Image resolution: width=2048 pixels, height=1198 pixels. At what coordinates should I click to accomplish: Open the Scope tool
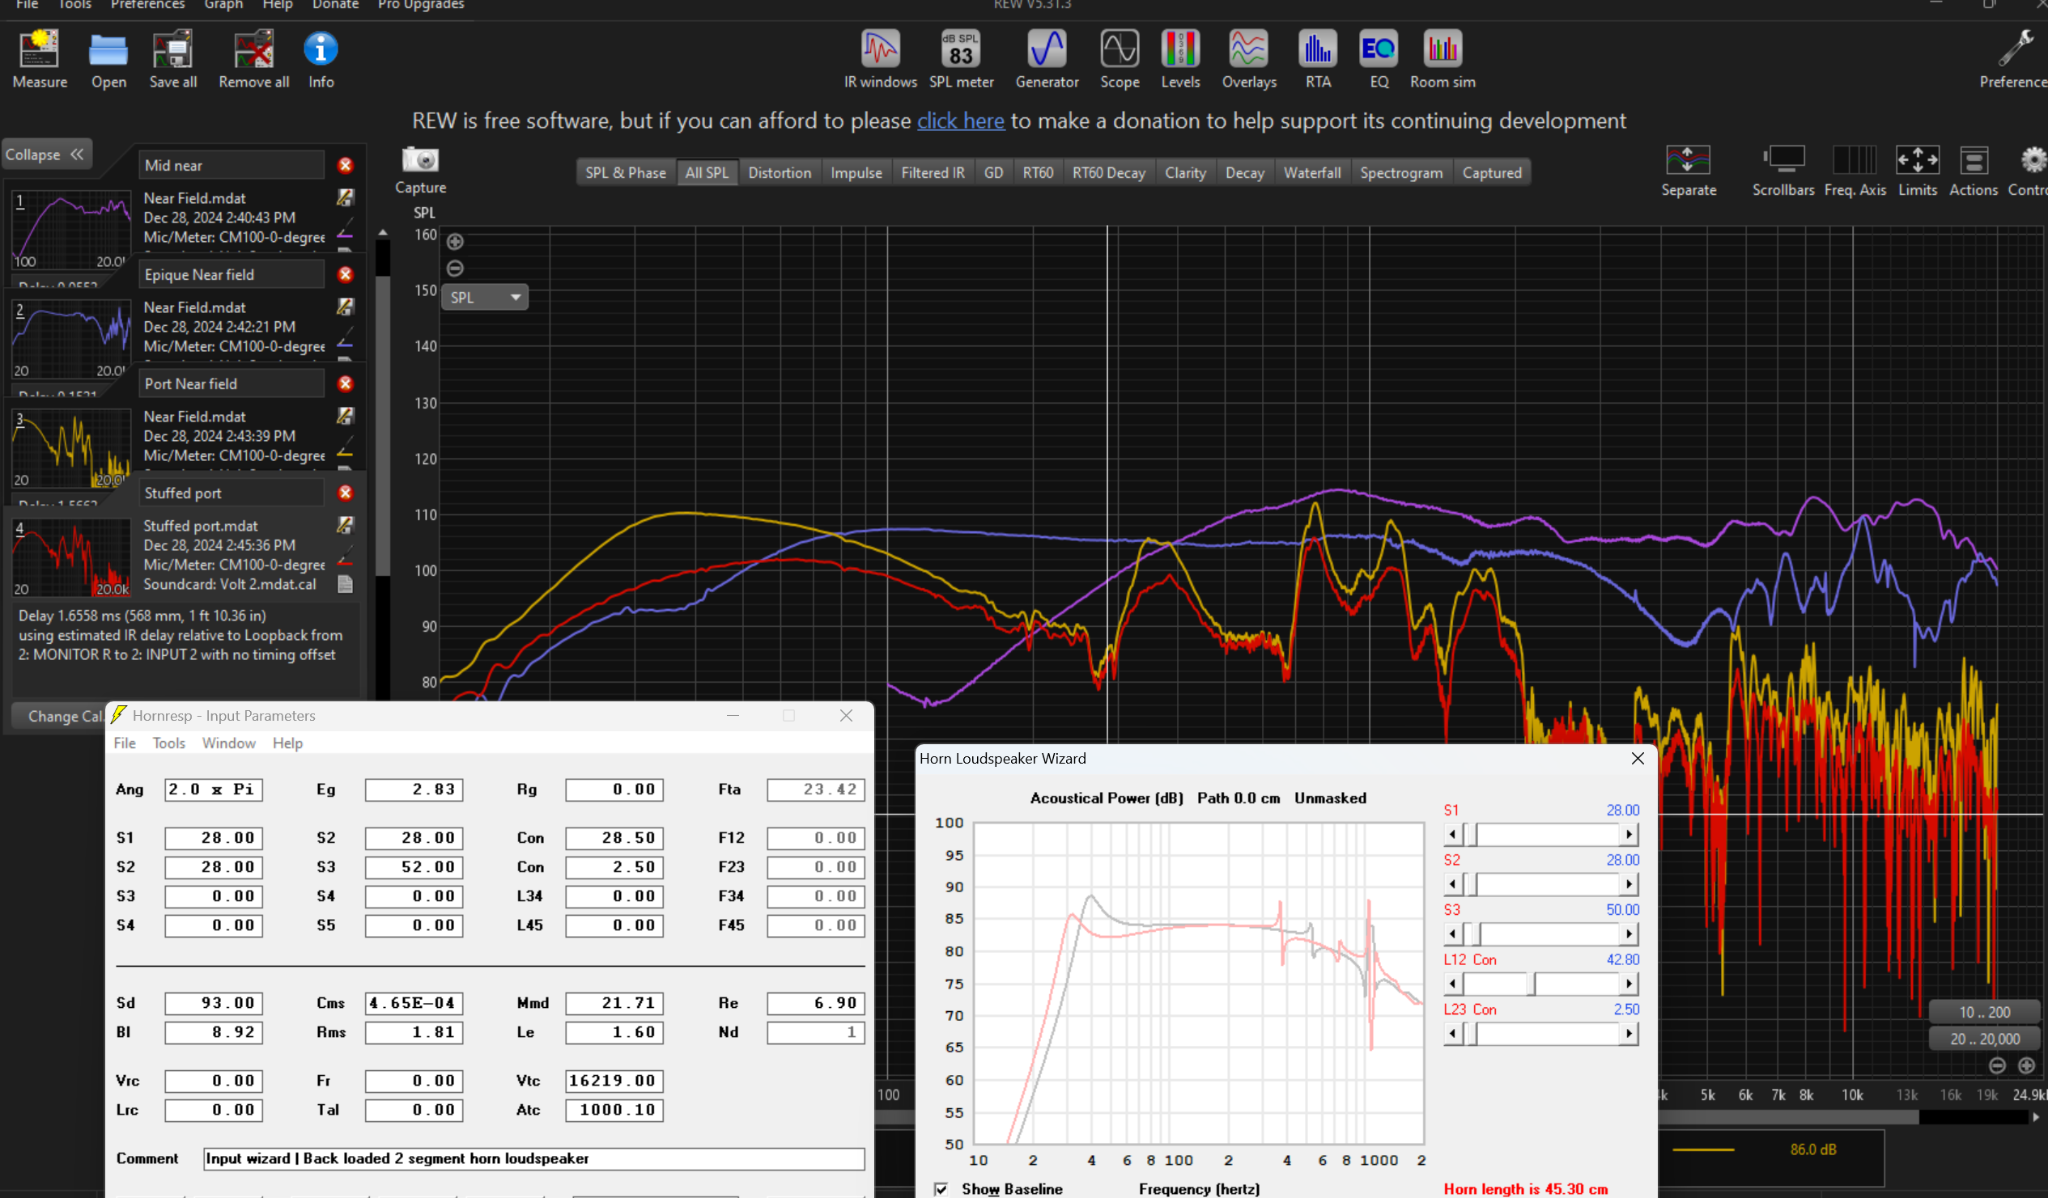pyautogui.click(x=1119, y=49)
